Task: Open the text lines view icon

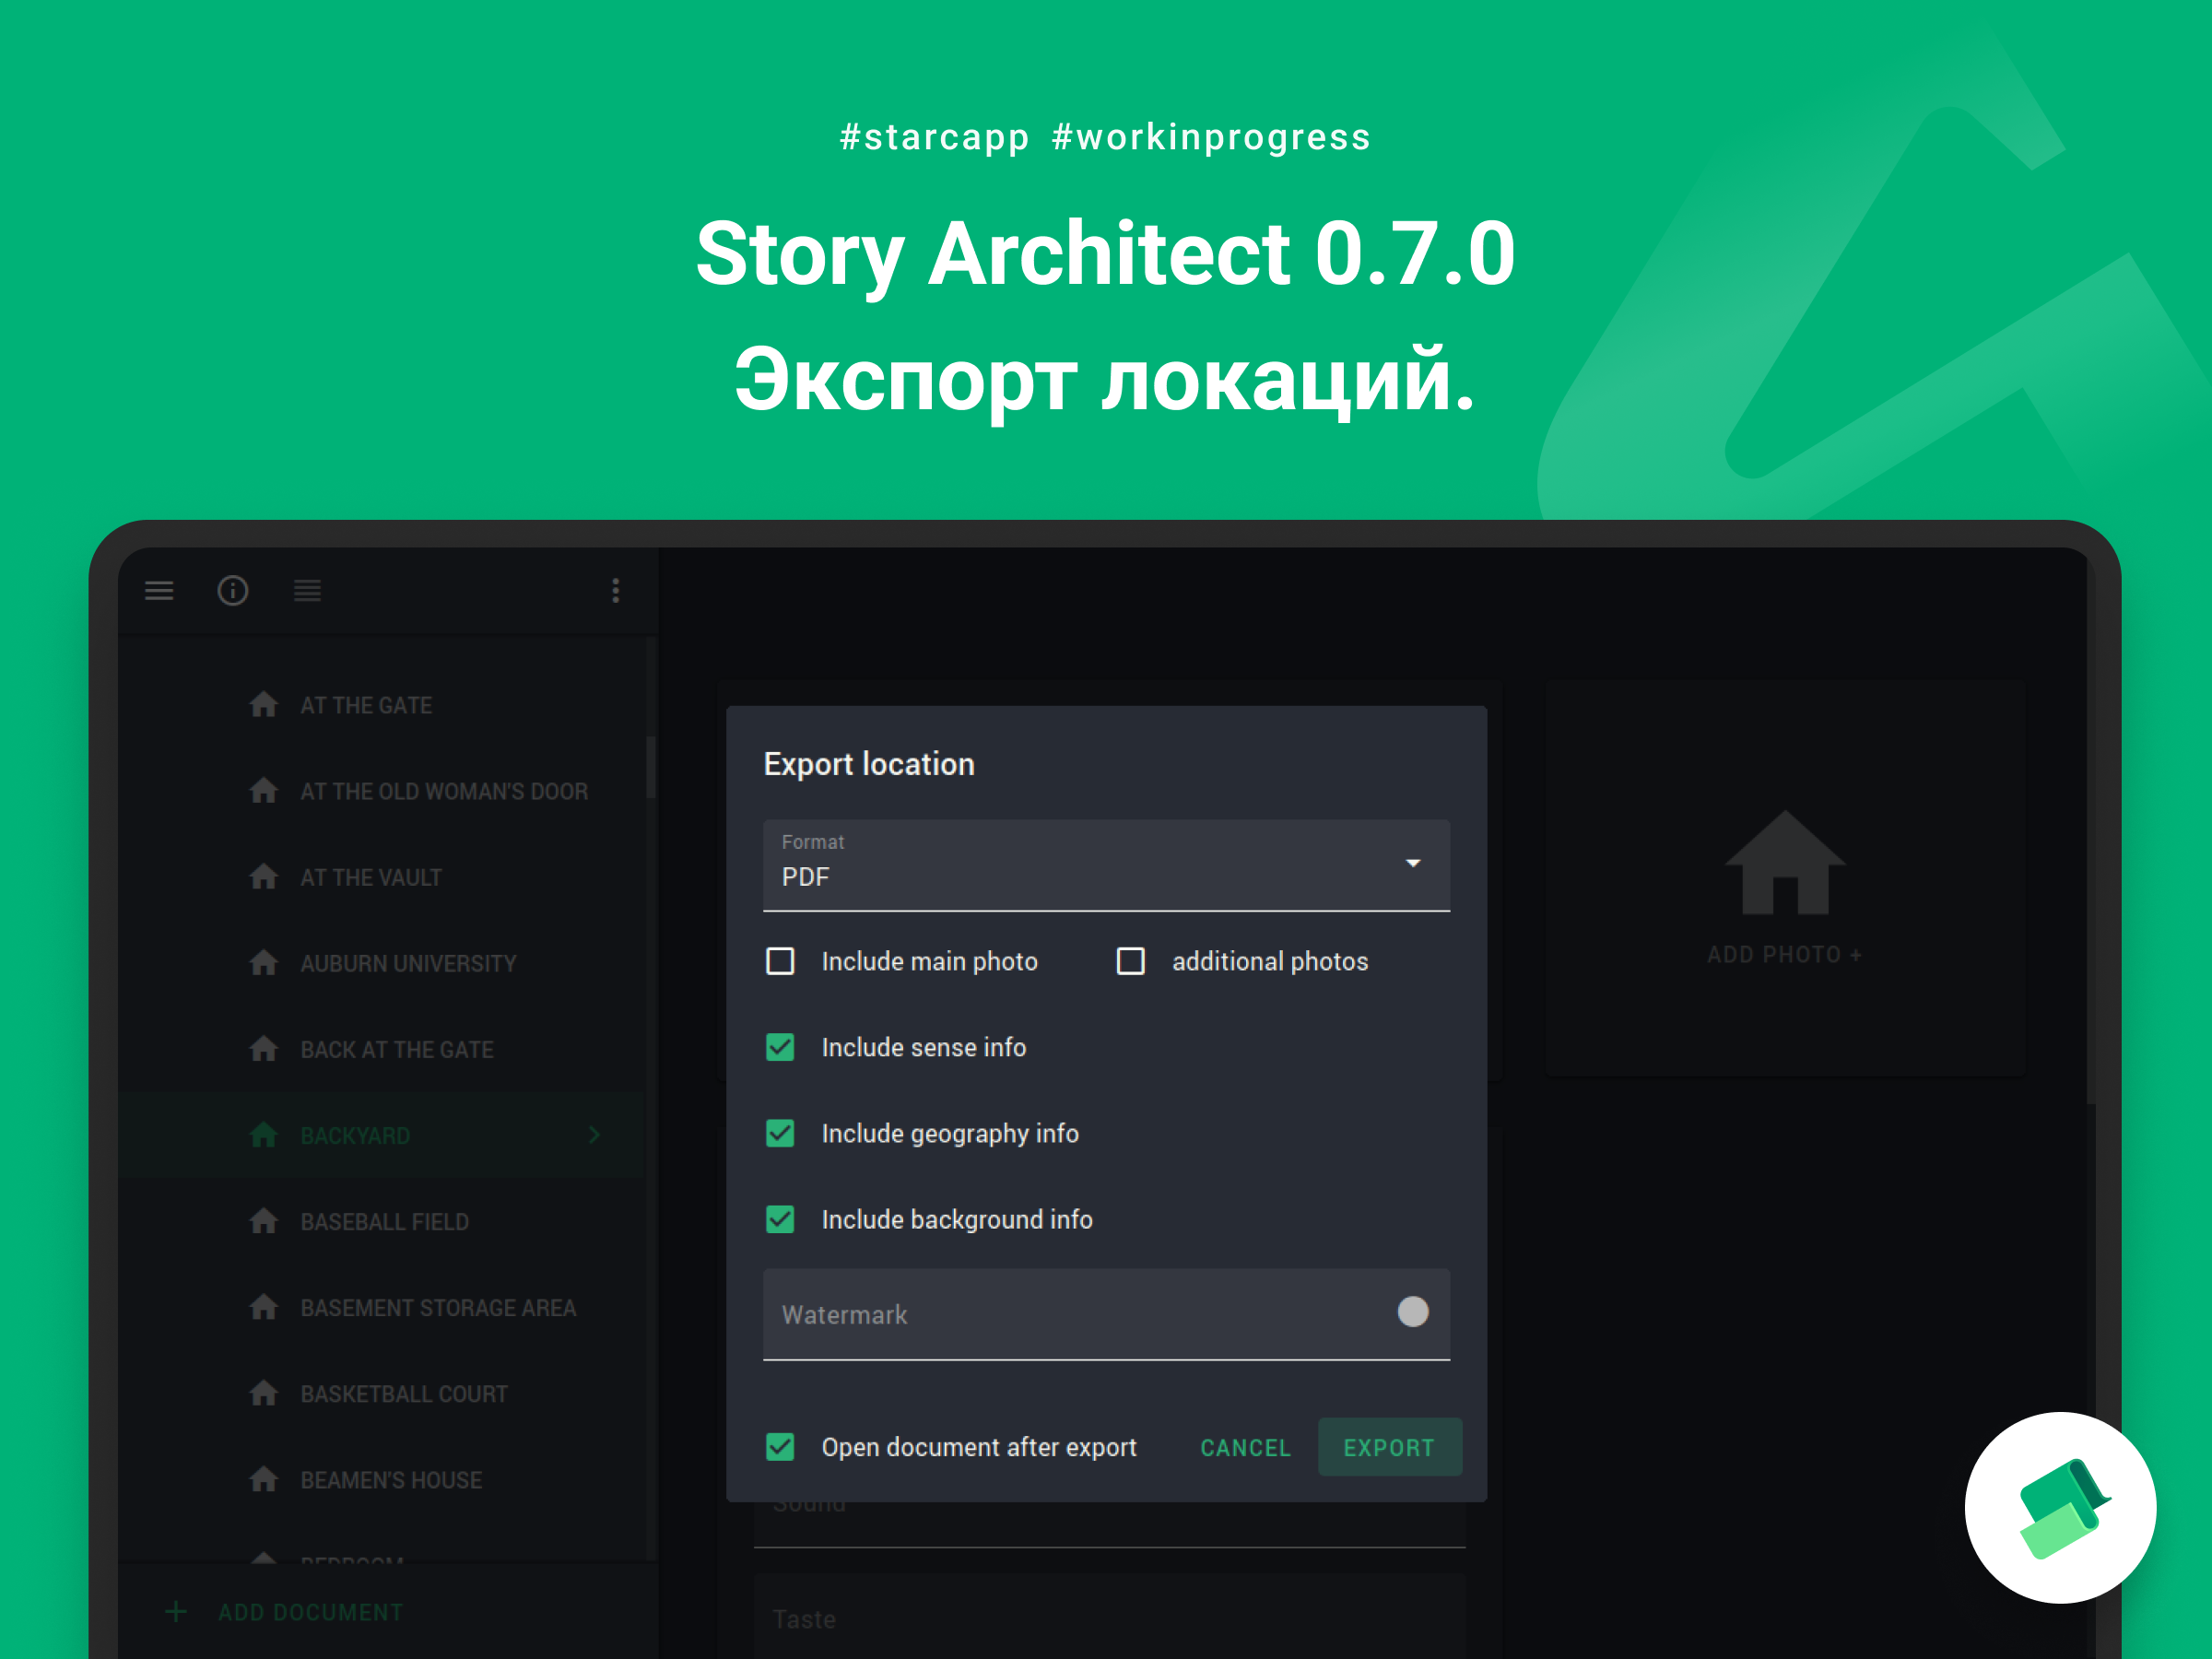Action: [307, 591]
